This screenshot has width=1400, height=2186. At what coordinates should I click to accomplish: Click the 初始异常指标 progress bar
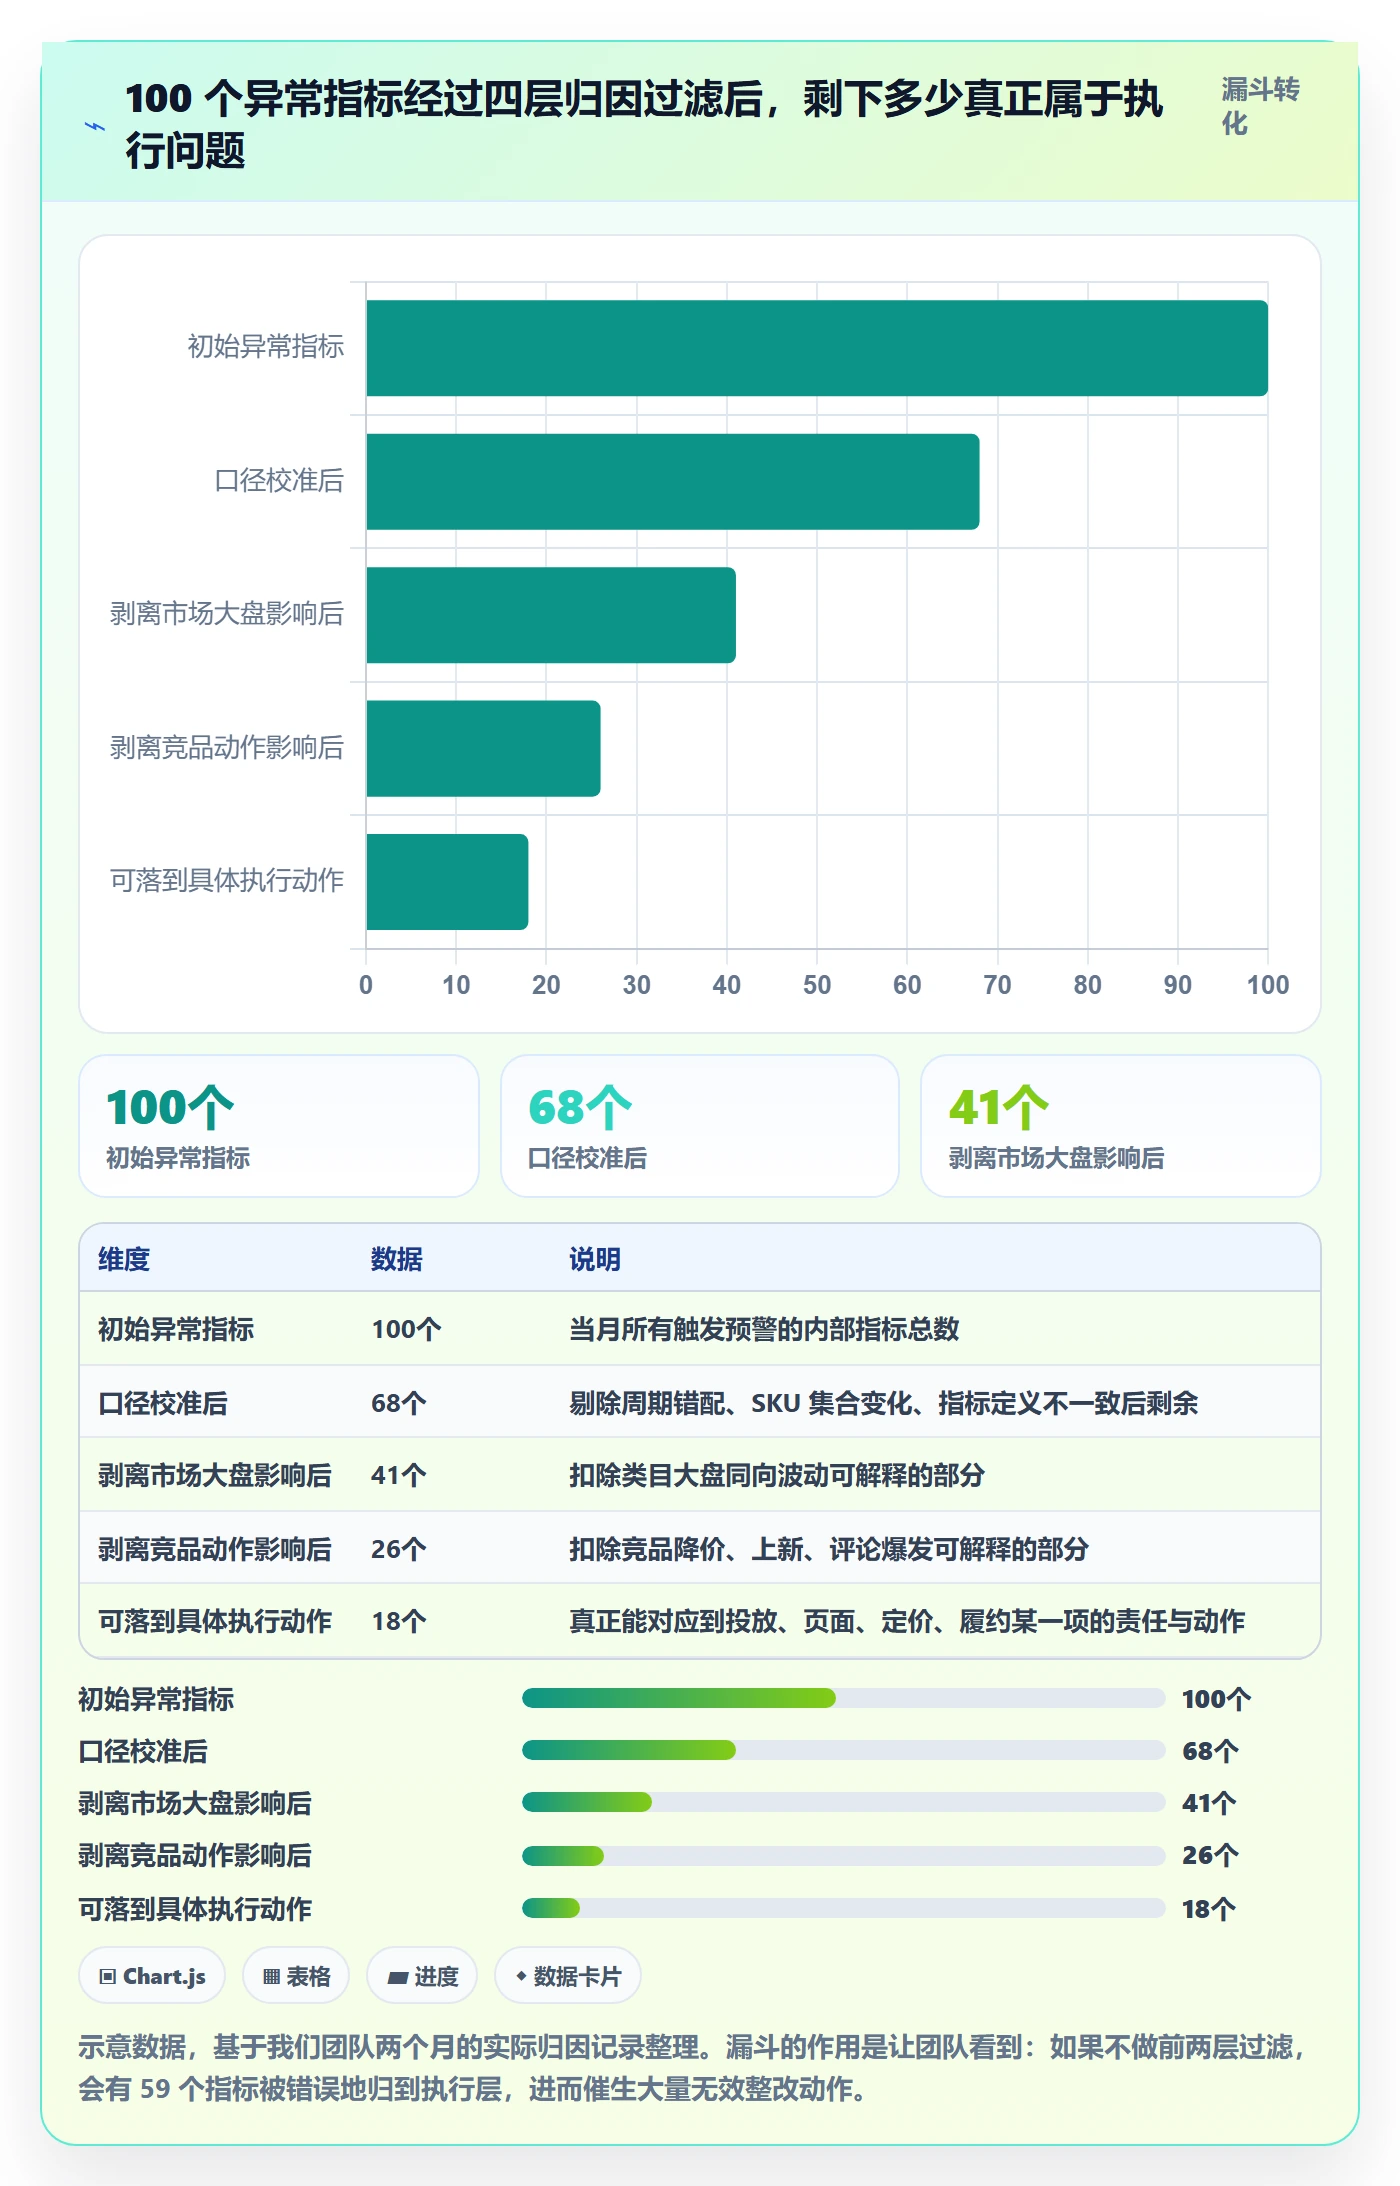pos(843,1698)
